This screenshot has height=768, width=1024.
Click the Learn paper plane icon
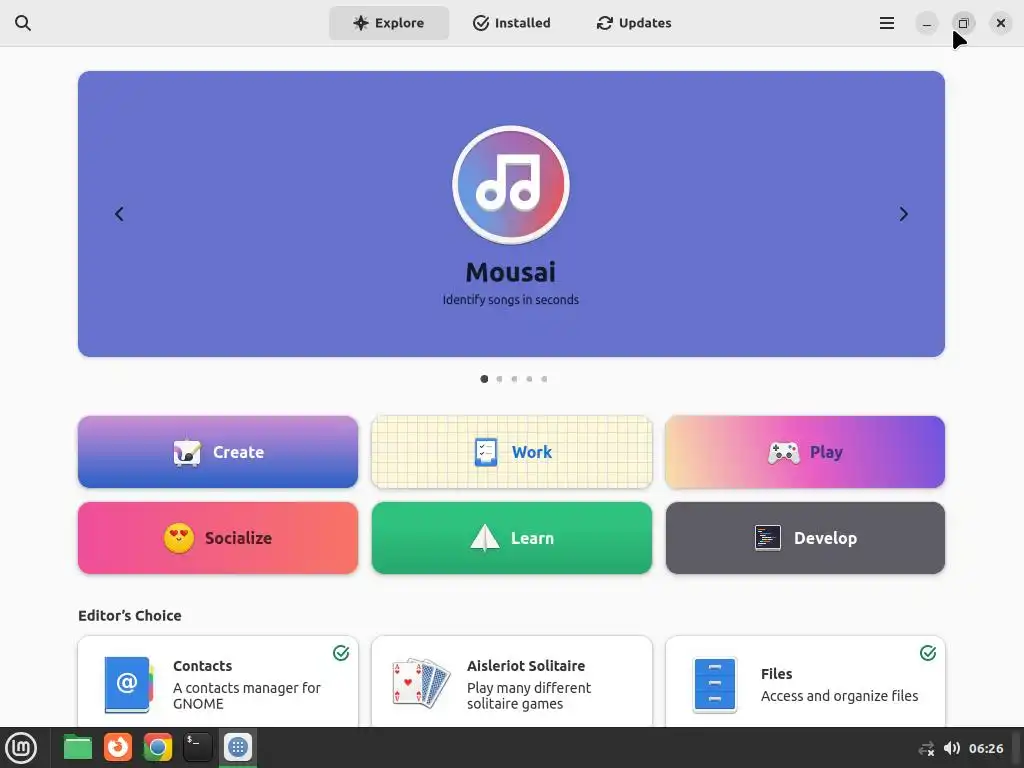point(485,538)
